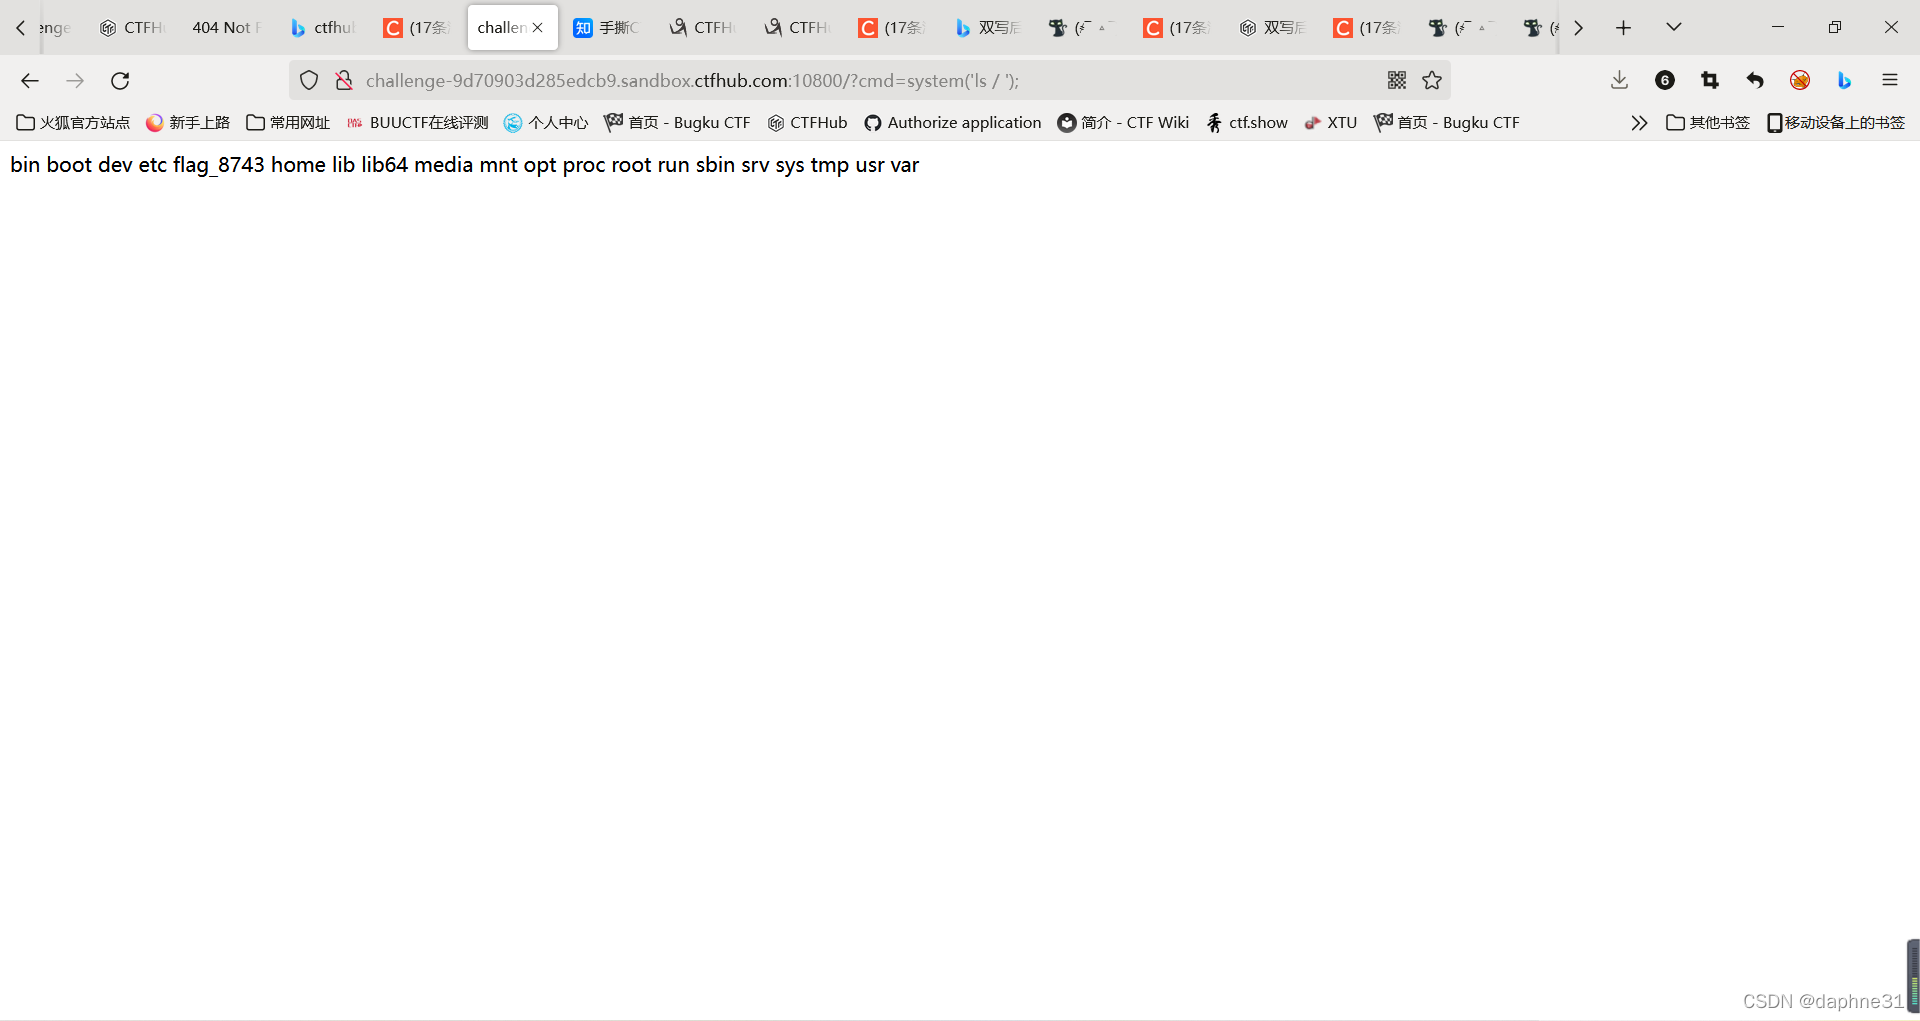This screenshot has height=1021, width=1920.
Task: Show more bookmarks overflow chevron
Action: pos(1639,123)
